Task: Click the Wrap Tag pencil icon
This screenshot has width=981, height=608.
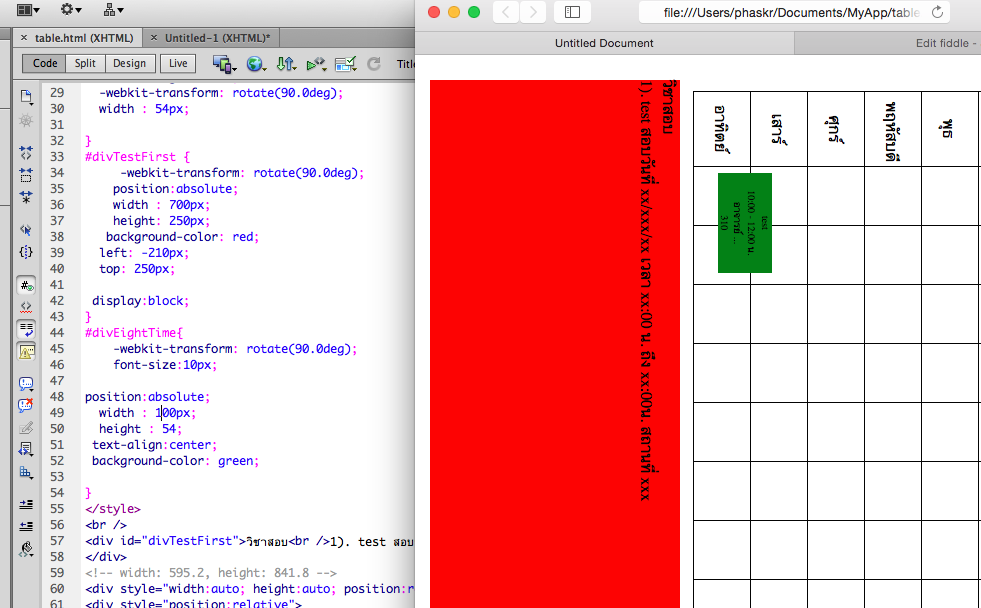Action: tap(26, 428)
